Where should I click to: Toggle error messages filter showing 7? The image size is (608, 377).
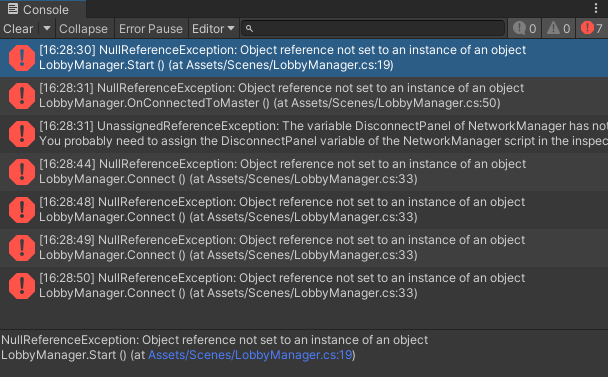[592, 28]
